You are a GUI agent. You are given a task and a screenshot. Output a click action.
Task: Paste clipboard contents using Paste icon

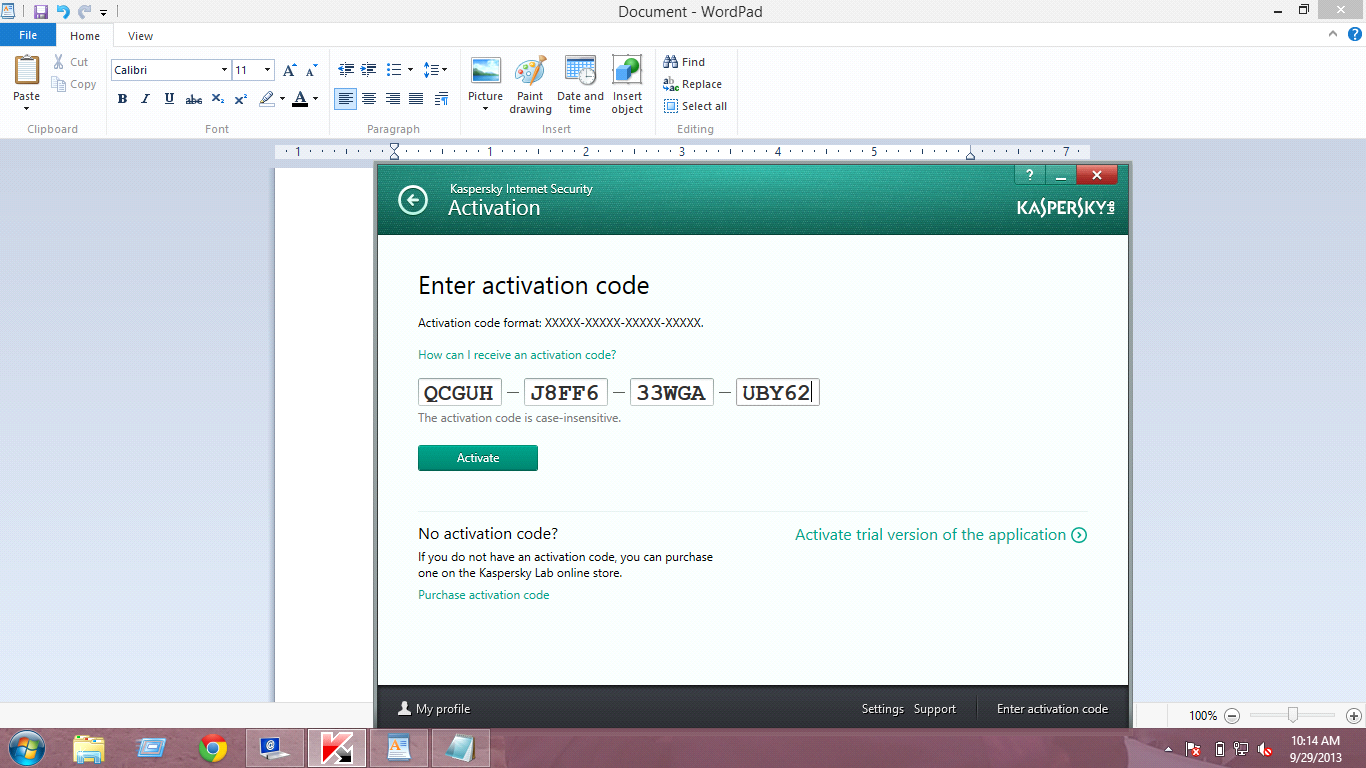click(x=26, y=71)
